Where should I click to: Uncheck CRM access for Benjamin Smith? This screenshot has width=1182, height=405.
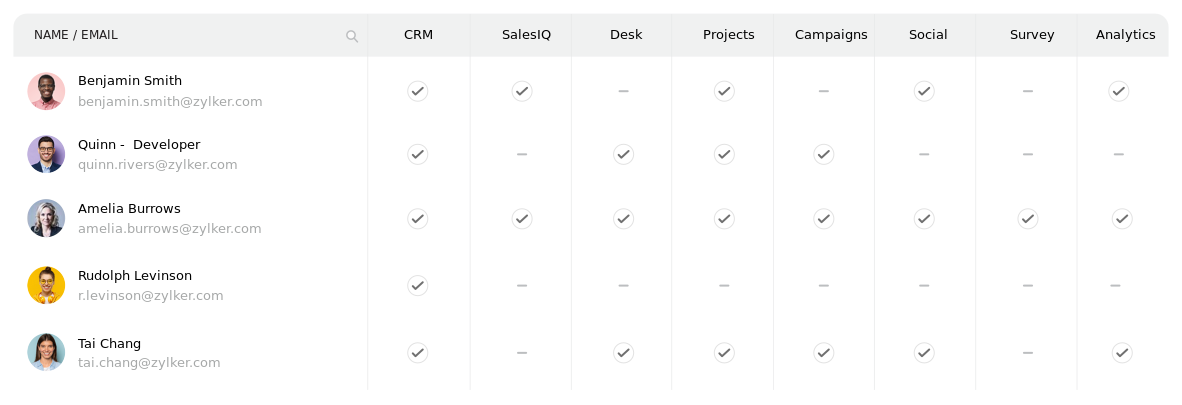418,91
